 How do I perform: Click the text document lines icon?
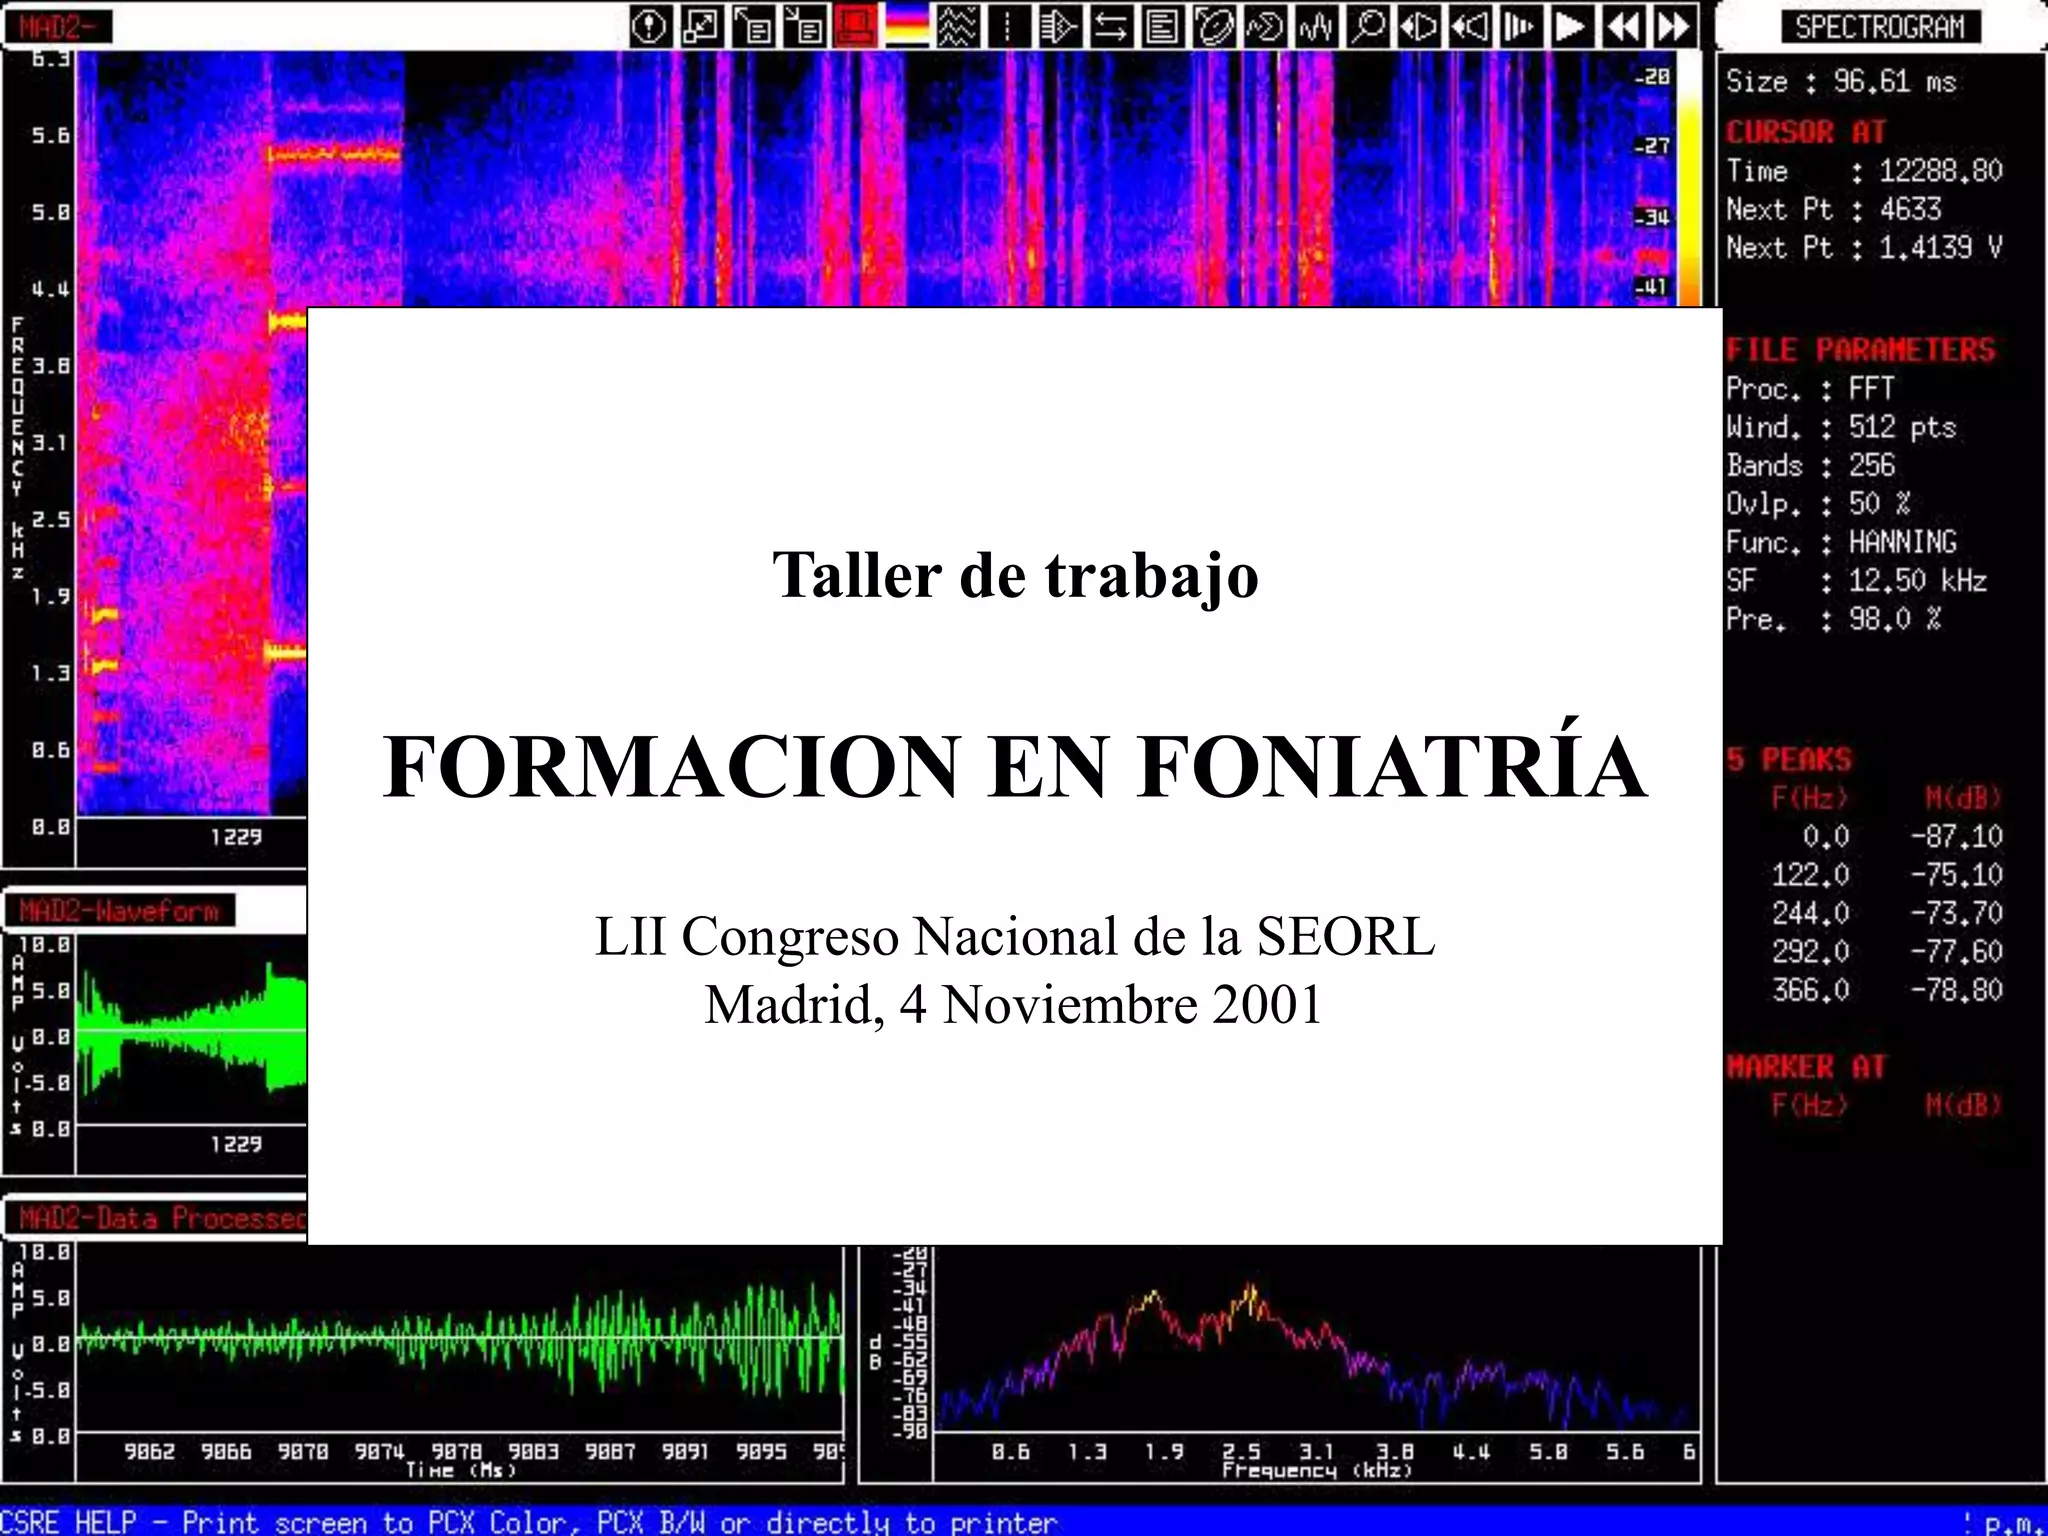pos(1161,27)
